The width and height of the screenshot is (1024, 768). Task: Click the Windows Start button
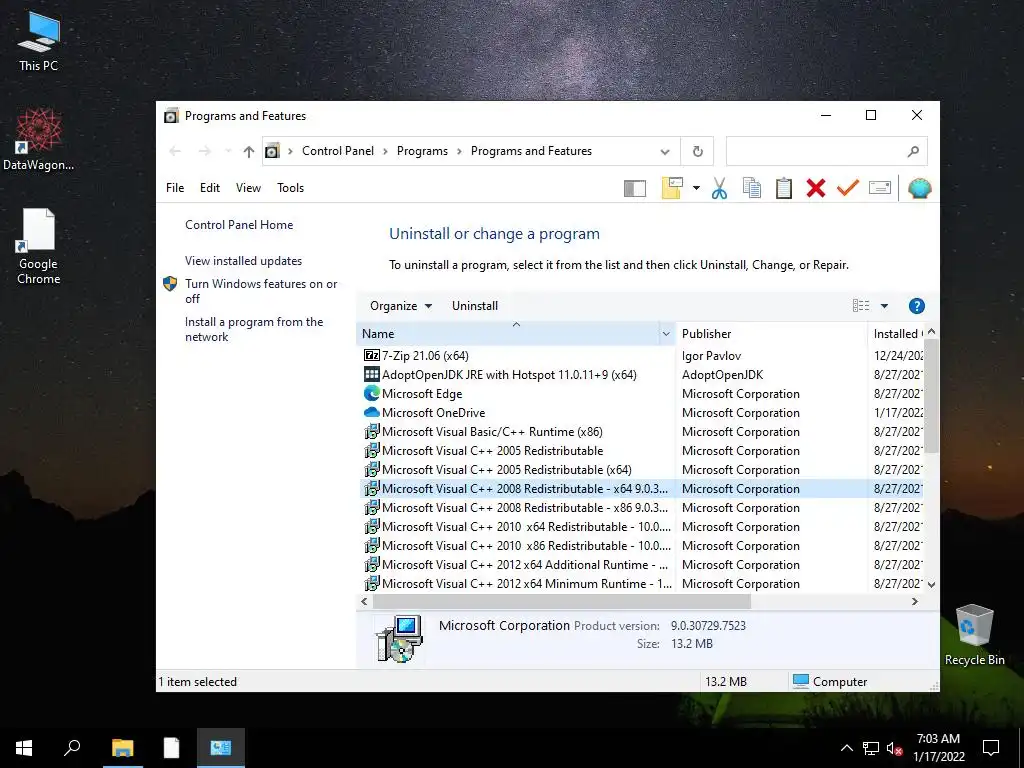click(24, 748)
